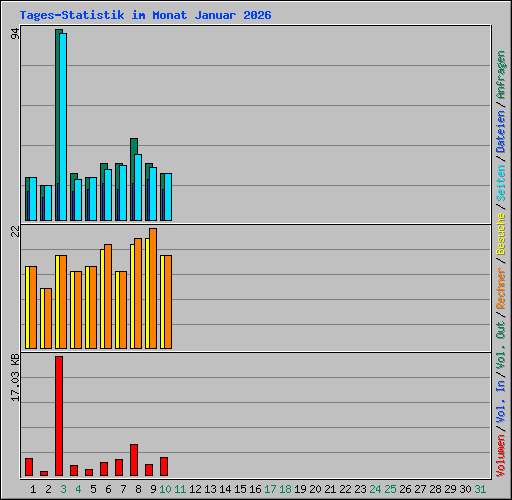
Task: Click day 7 on the x-axis
Action: 123,489
